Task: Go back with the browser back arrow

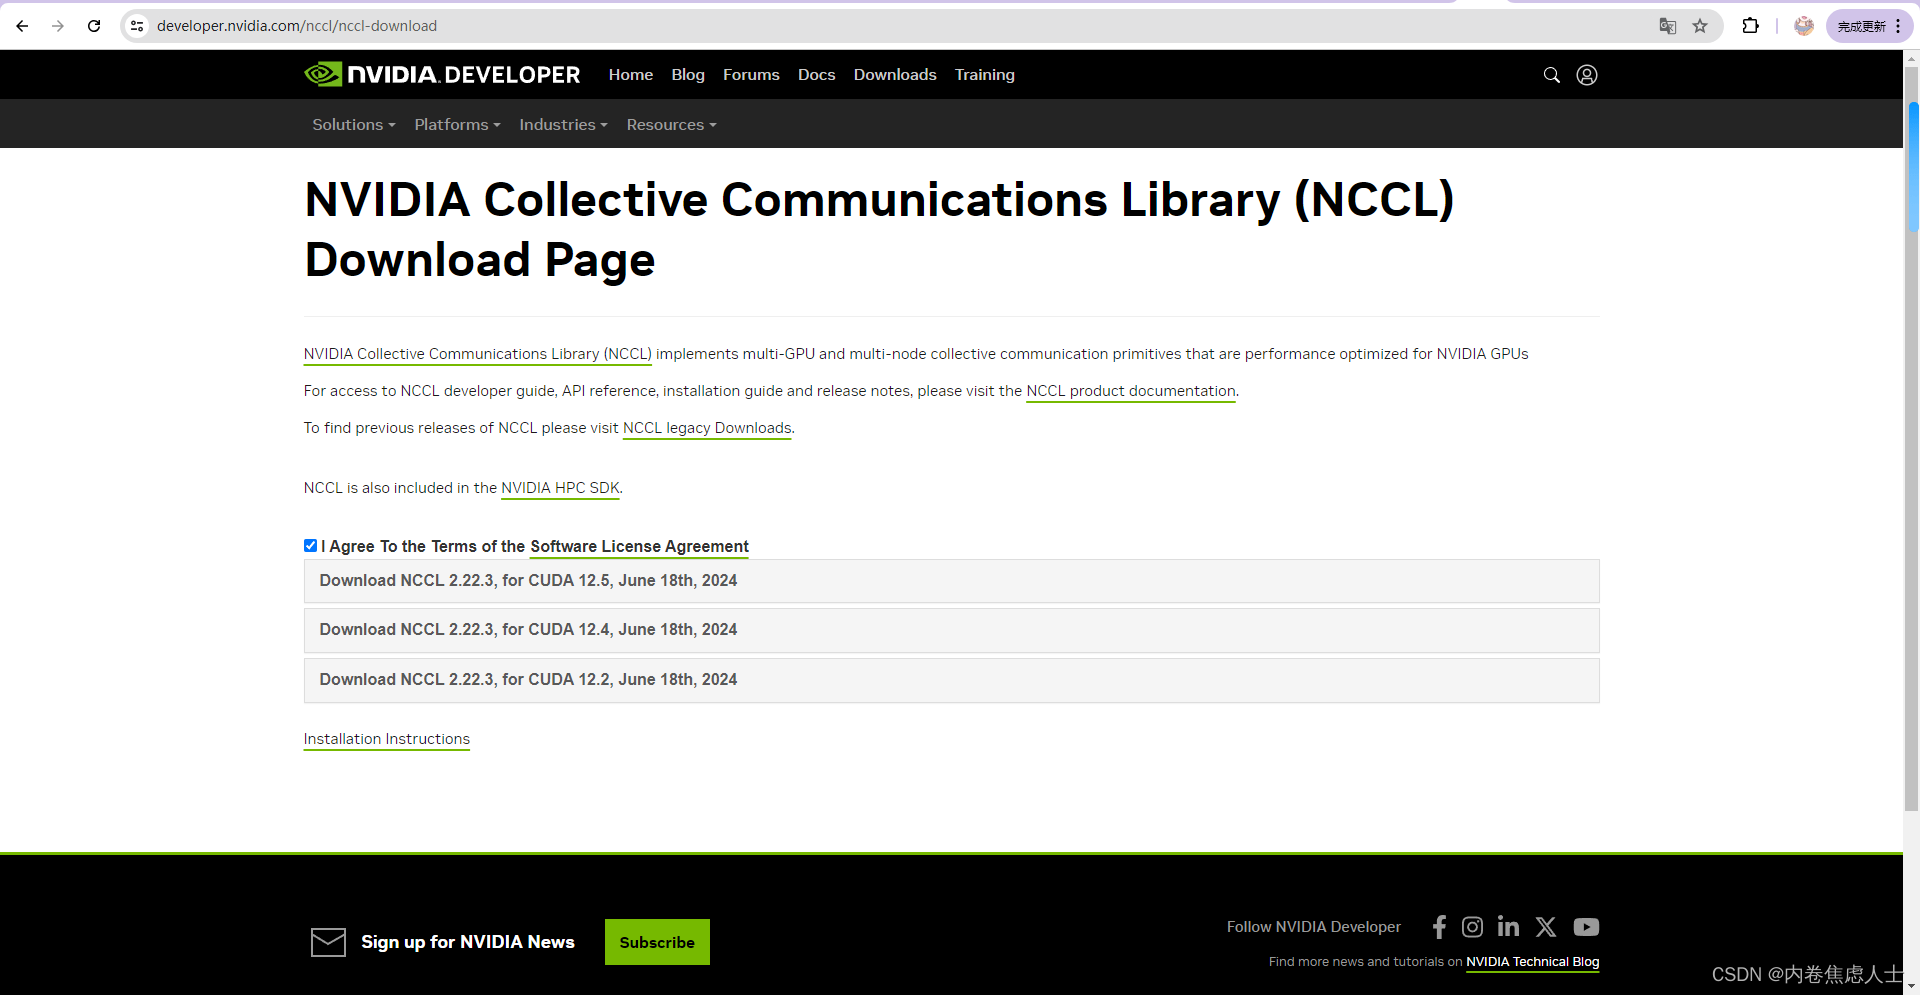Action: (x=22, y=26)
